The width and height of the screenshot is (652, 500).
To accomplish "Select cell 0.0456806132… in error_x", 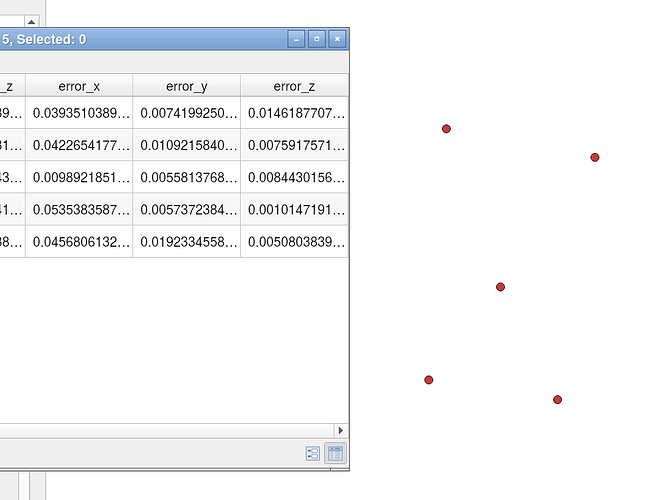I will [79, 242].
